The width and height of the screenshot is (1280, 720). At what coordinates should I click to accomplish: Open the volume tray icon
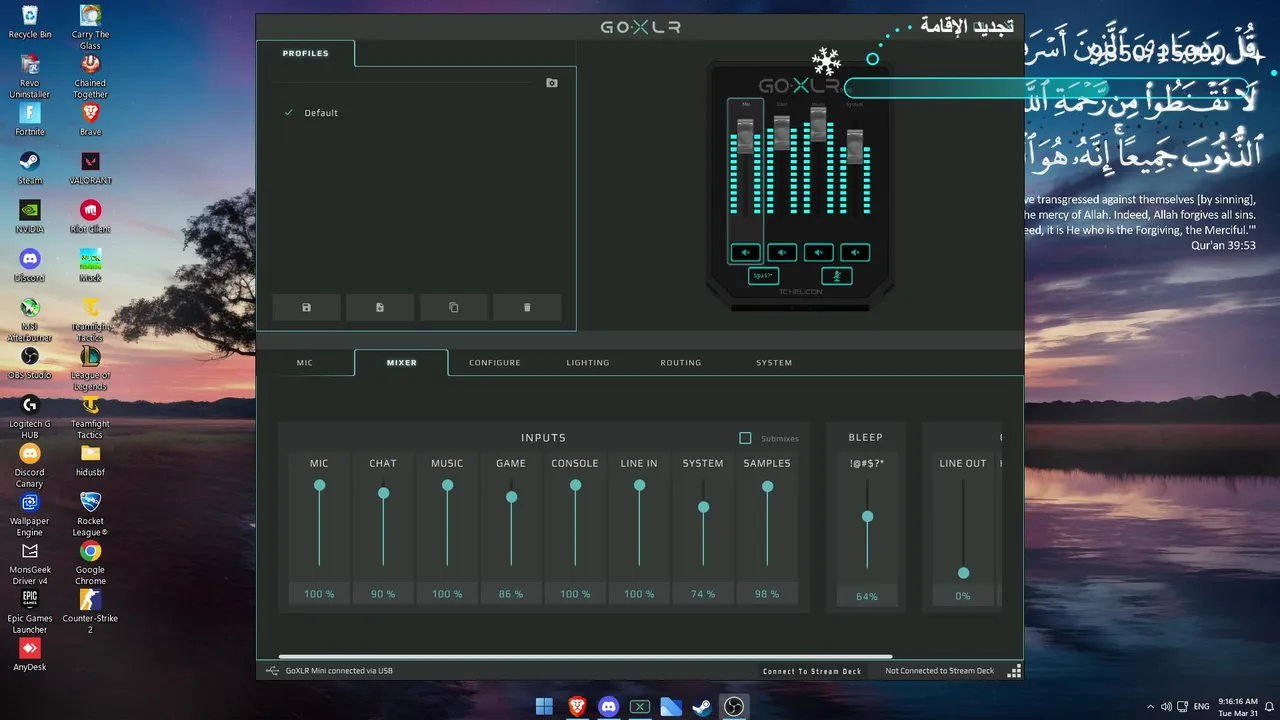1166,707
